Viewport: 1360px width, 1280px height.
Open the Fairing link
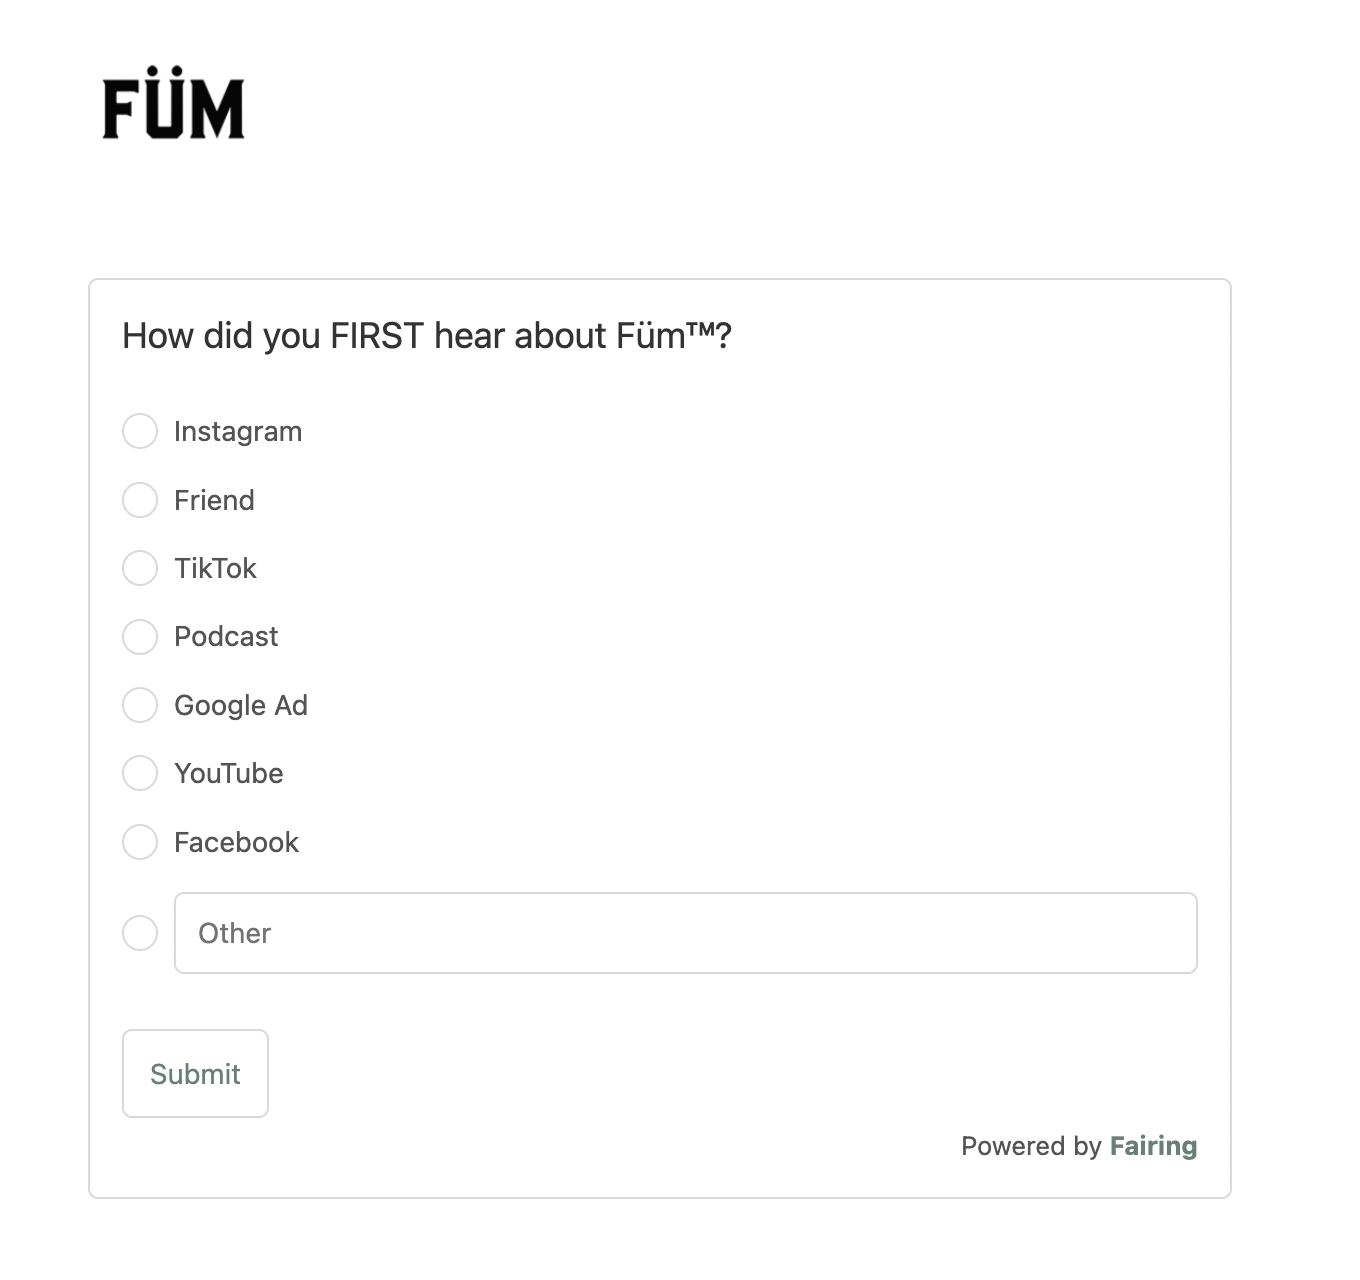click(1153, 1146)
